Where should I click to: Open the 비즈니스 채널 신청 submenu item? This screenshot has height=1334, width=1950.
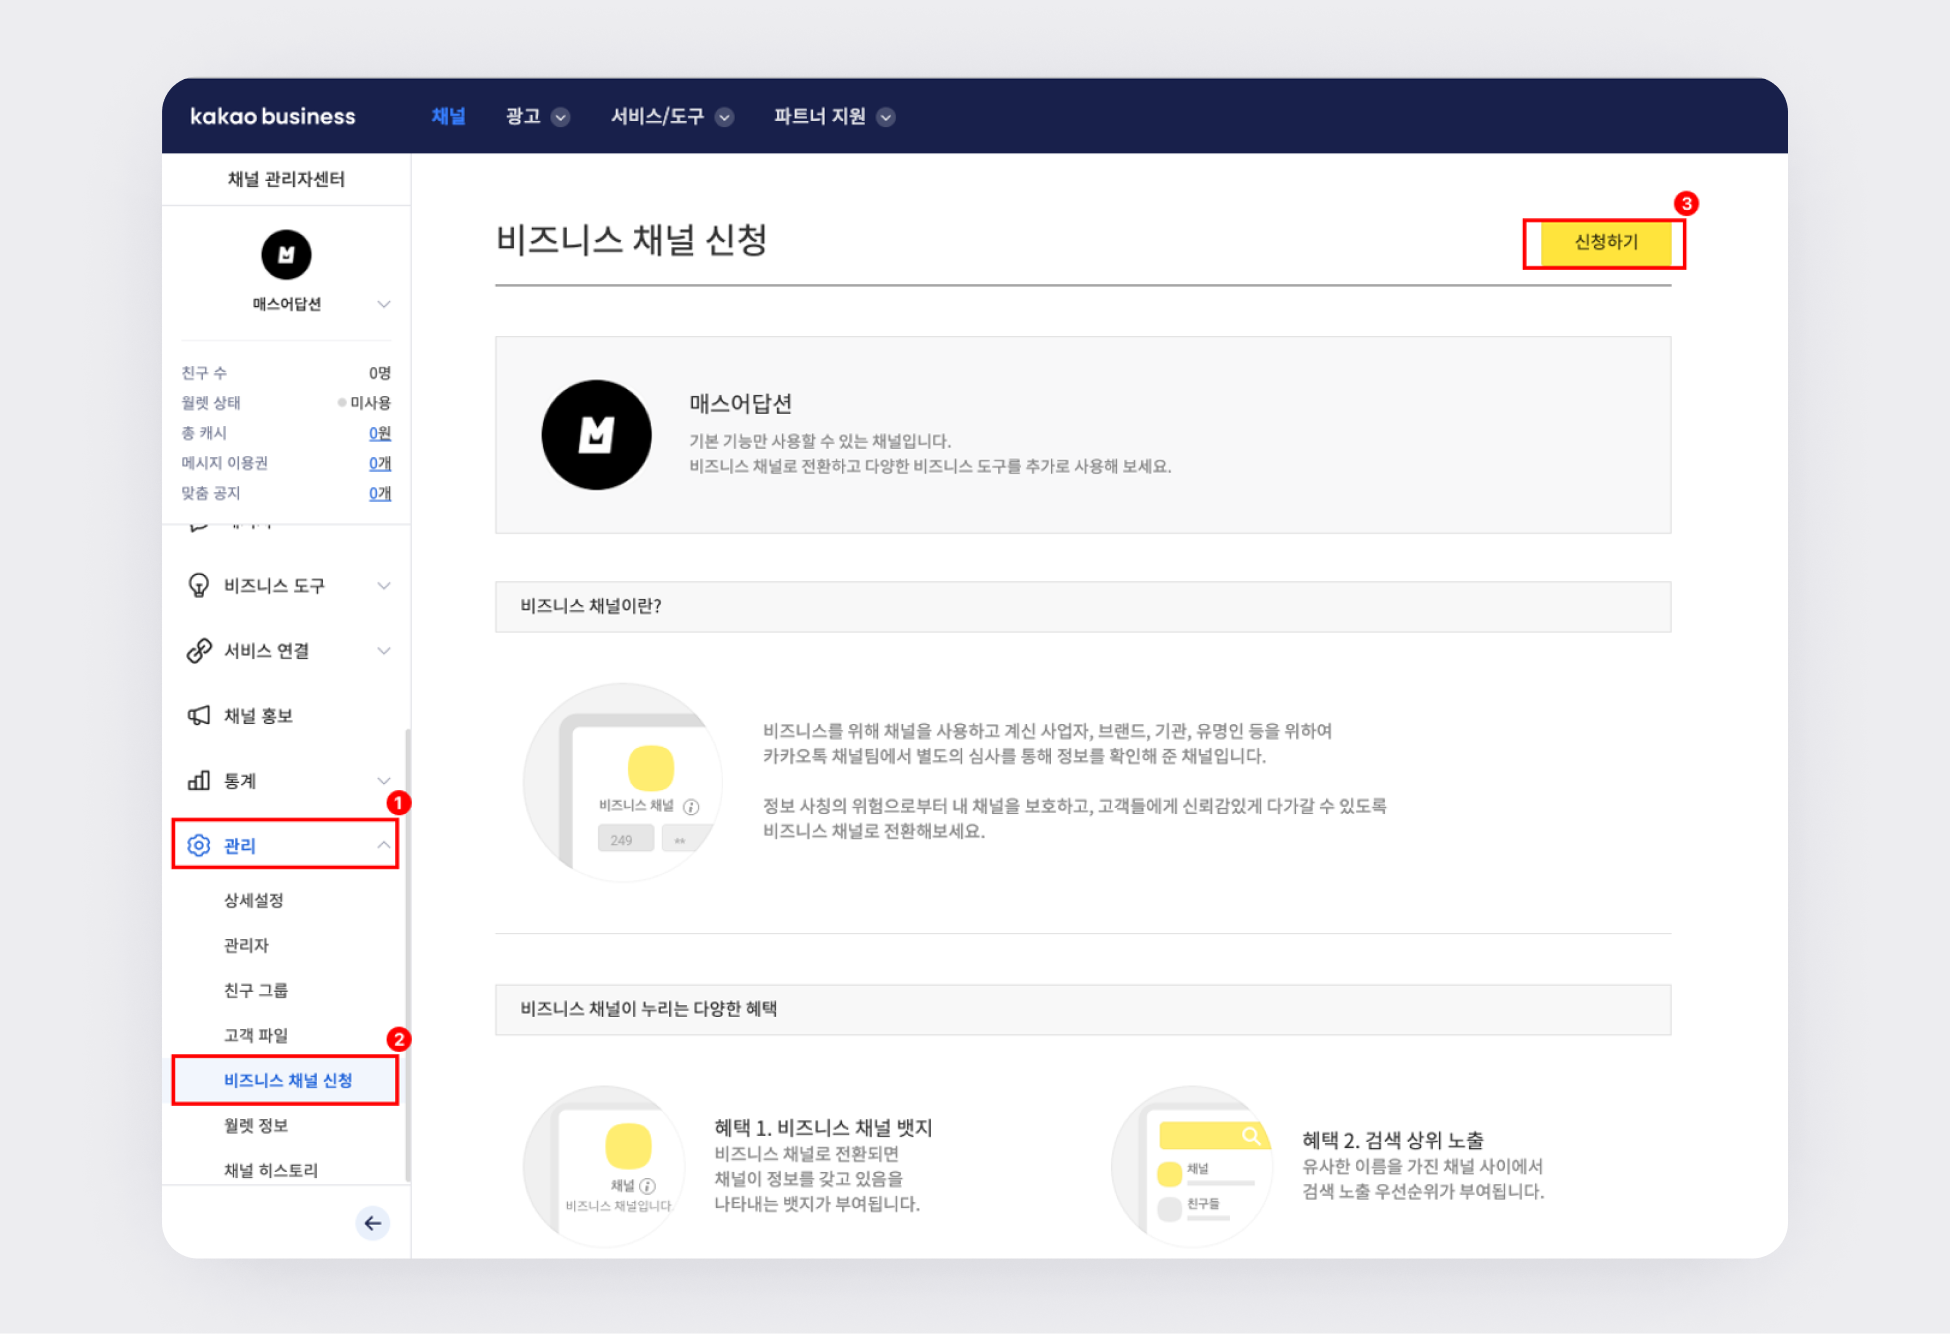click(288, 1081)
